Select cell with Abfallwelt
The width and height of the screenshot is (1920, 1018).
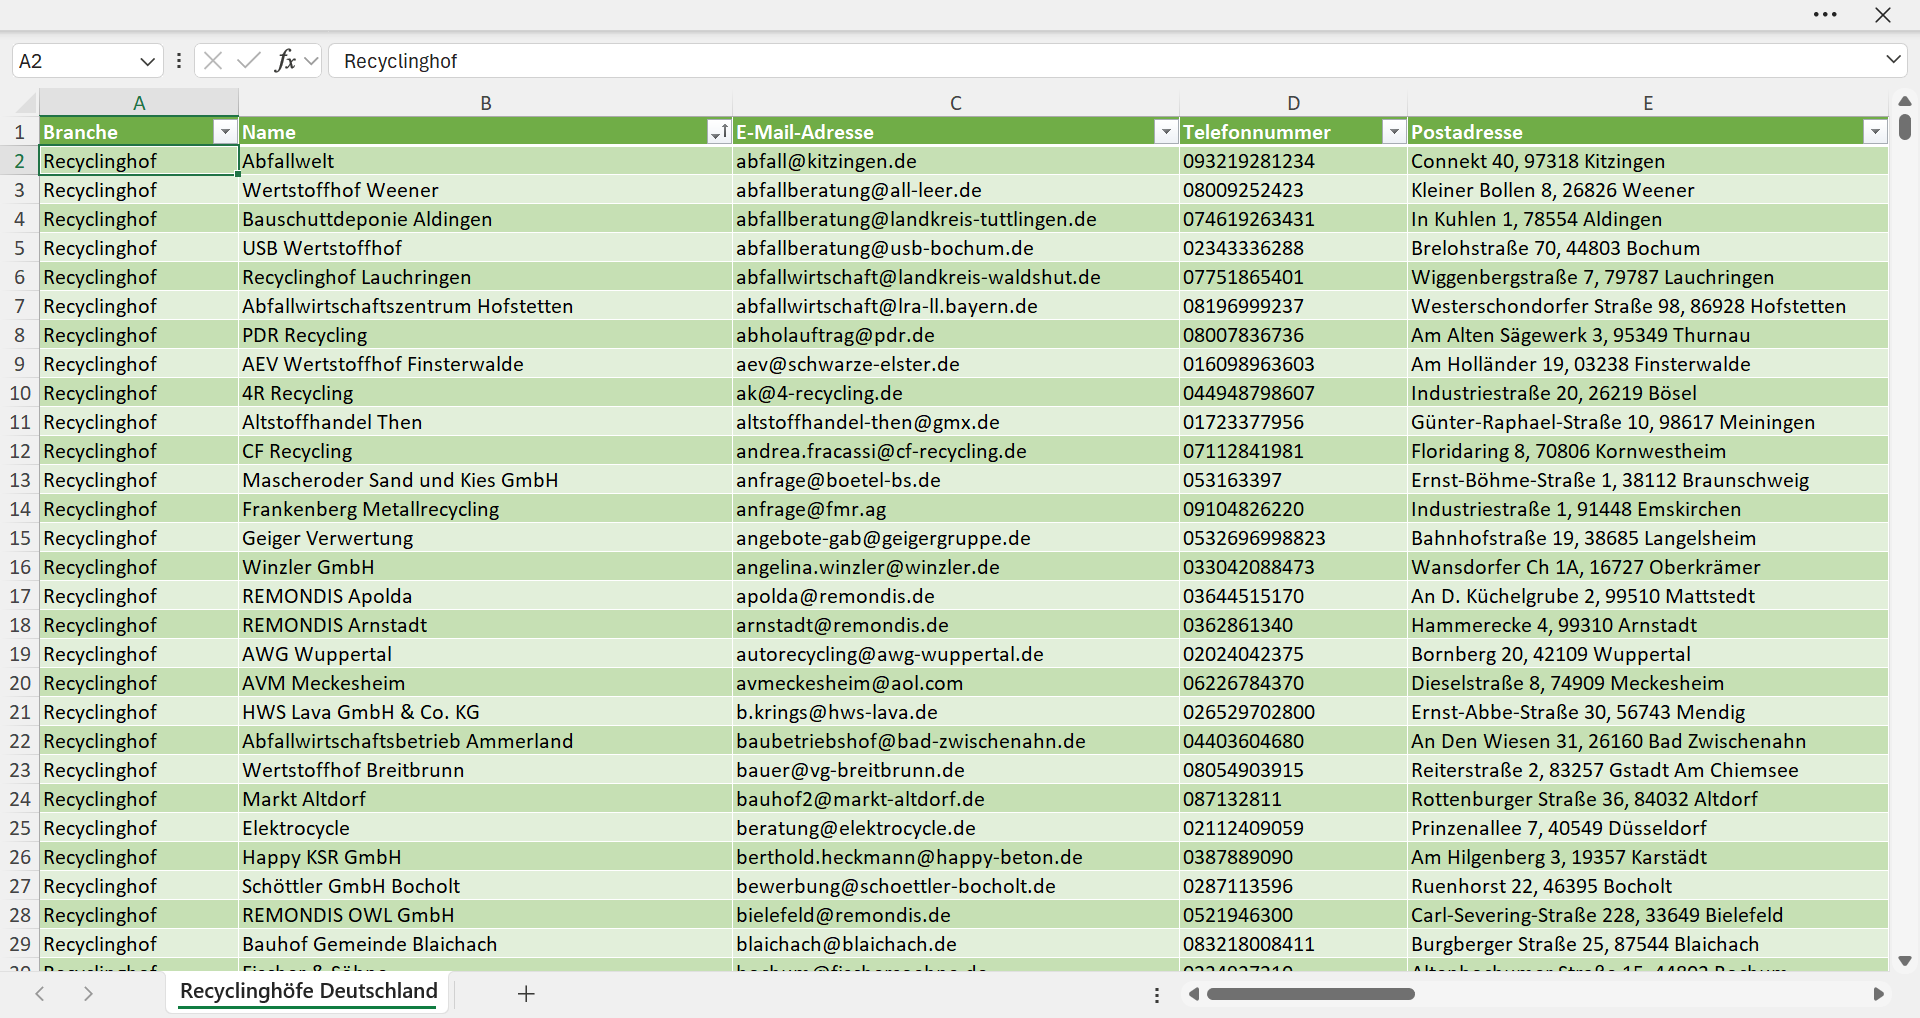pyautogui.click(x=486, y=161)
